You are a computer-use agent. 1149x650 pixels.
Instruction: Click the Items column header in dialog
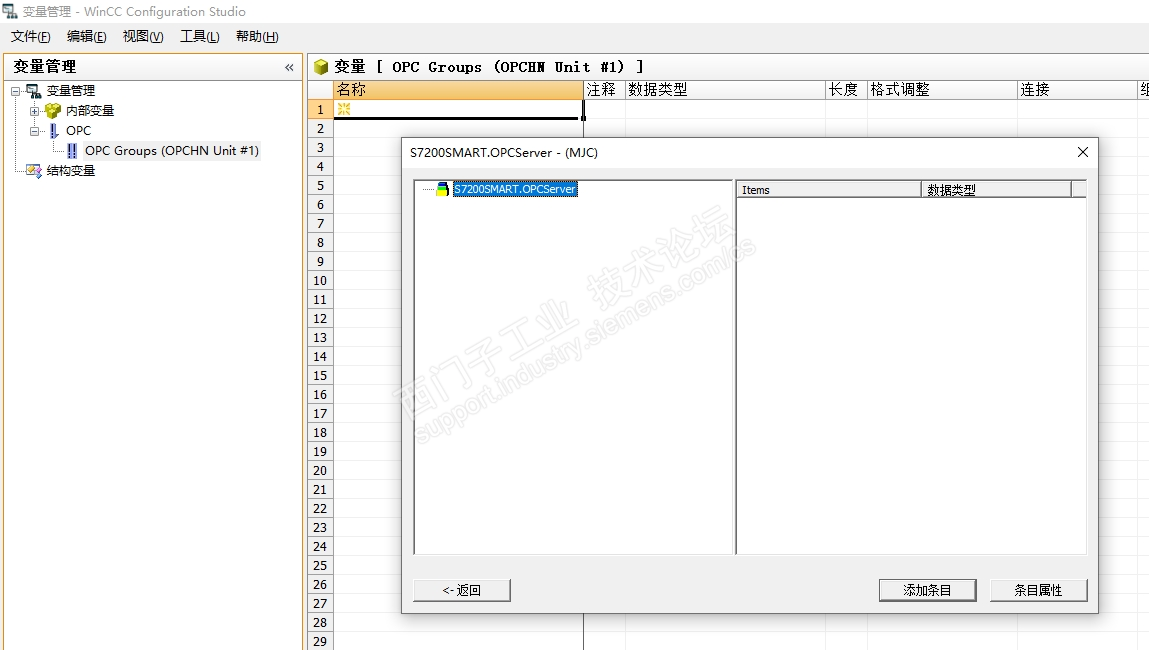829,190
